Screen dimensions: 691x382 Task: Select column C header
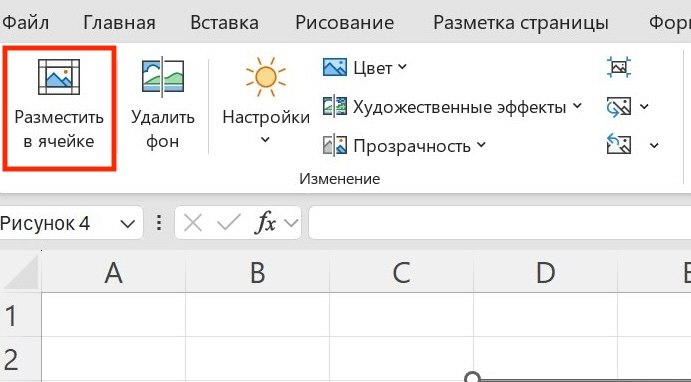tap(401, 273)
